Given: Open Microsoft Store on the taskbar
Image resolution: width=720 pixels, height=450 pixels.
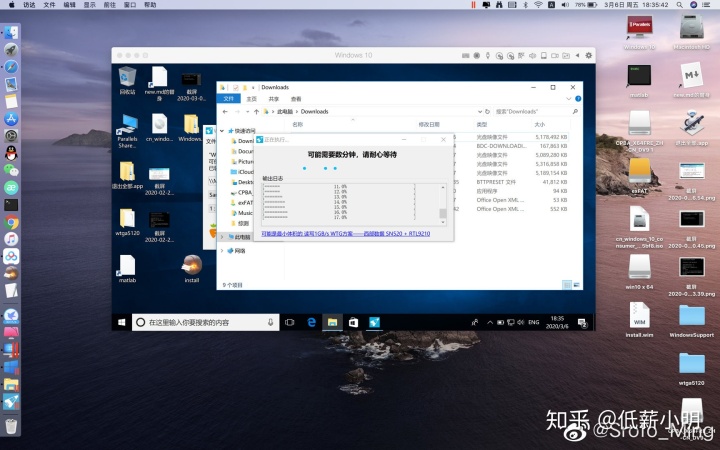Looking at the screenshot, I should point(353,322).
